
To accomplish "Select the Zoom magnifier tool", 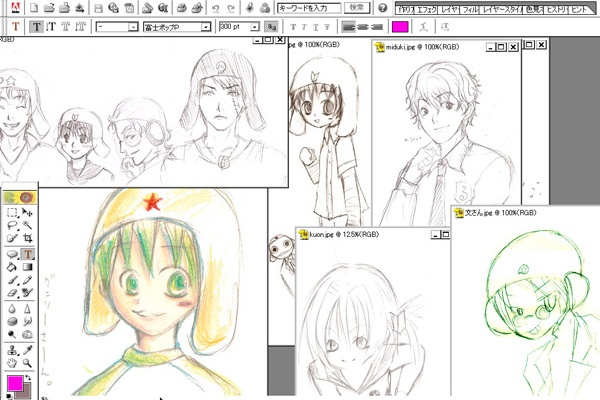I will pos(29,364).
